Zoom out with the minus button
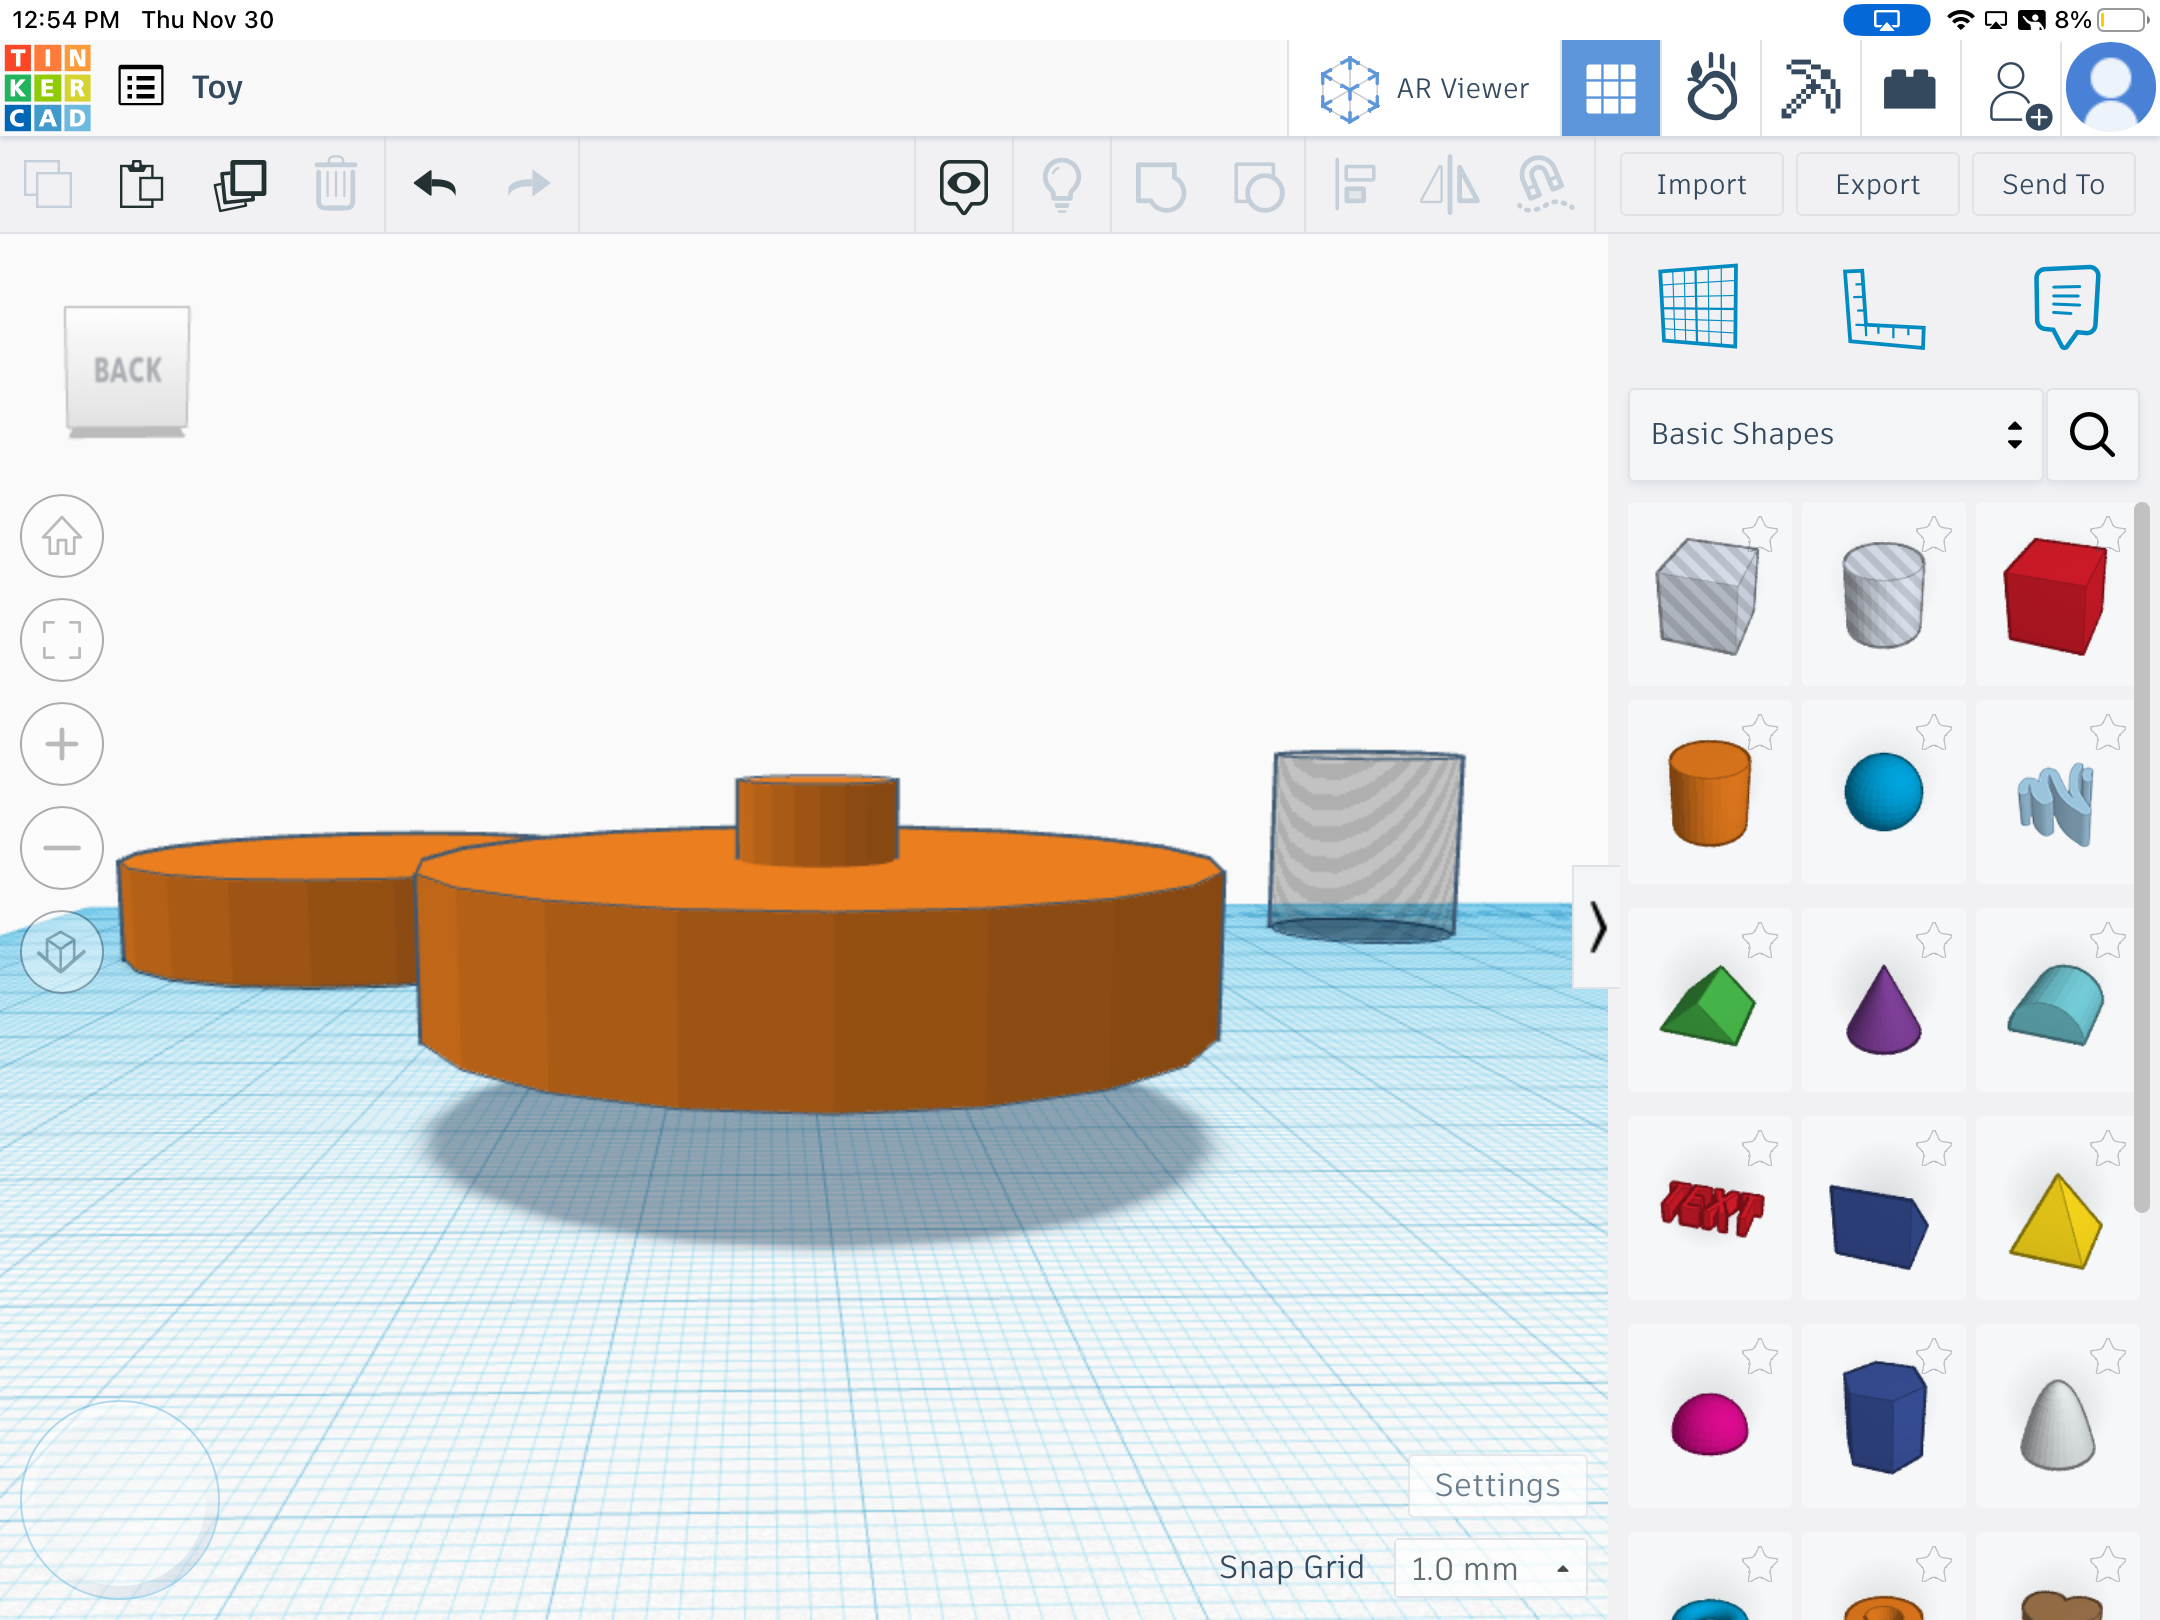 (x=62, y=848)
